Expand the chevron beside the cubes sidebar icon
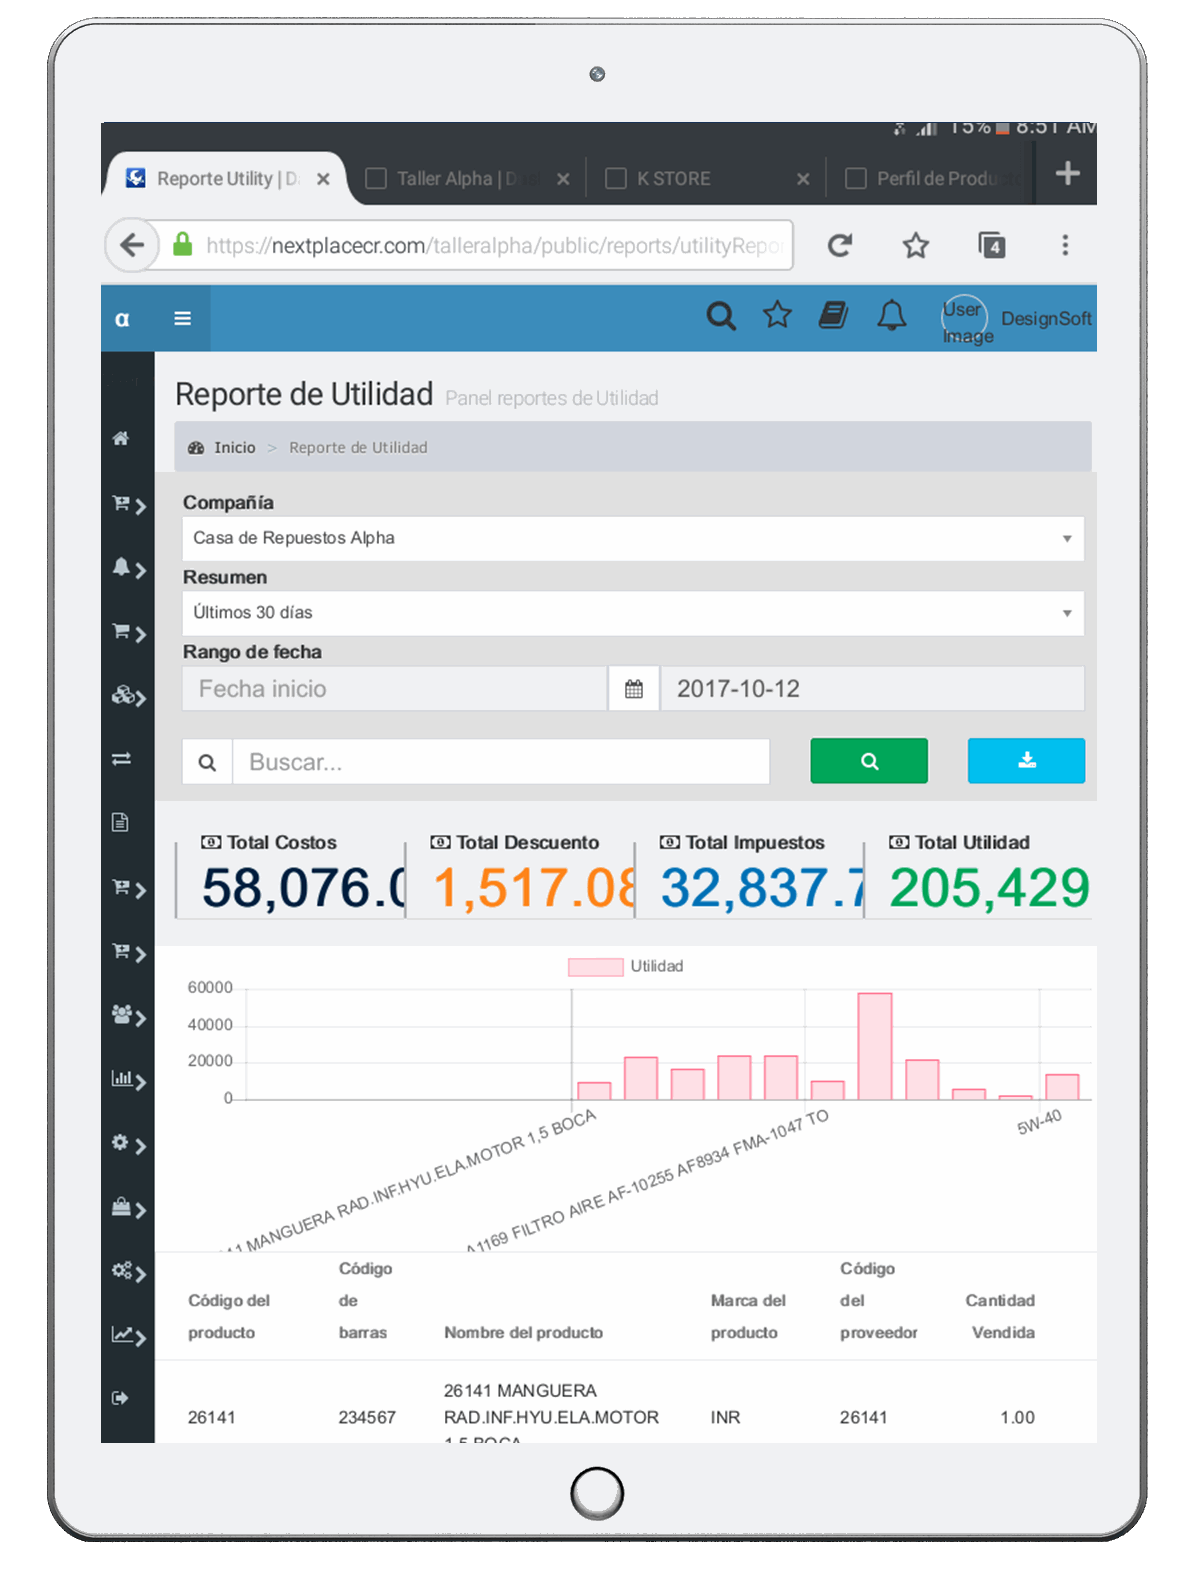 point(141,698)
